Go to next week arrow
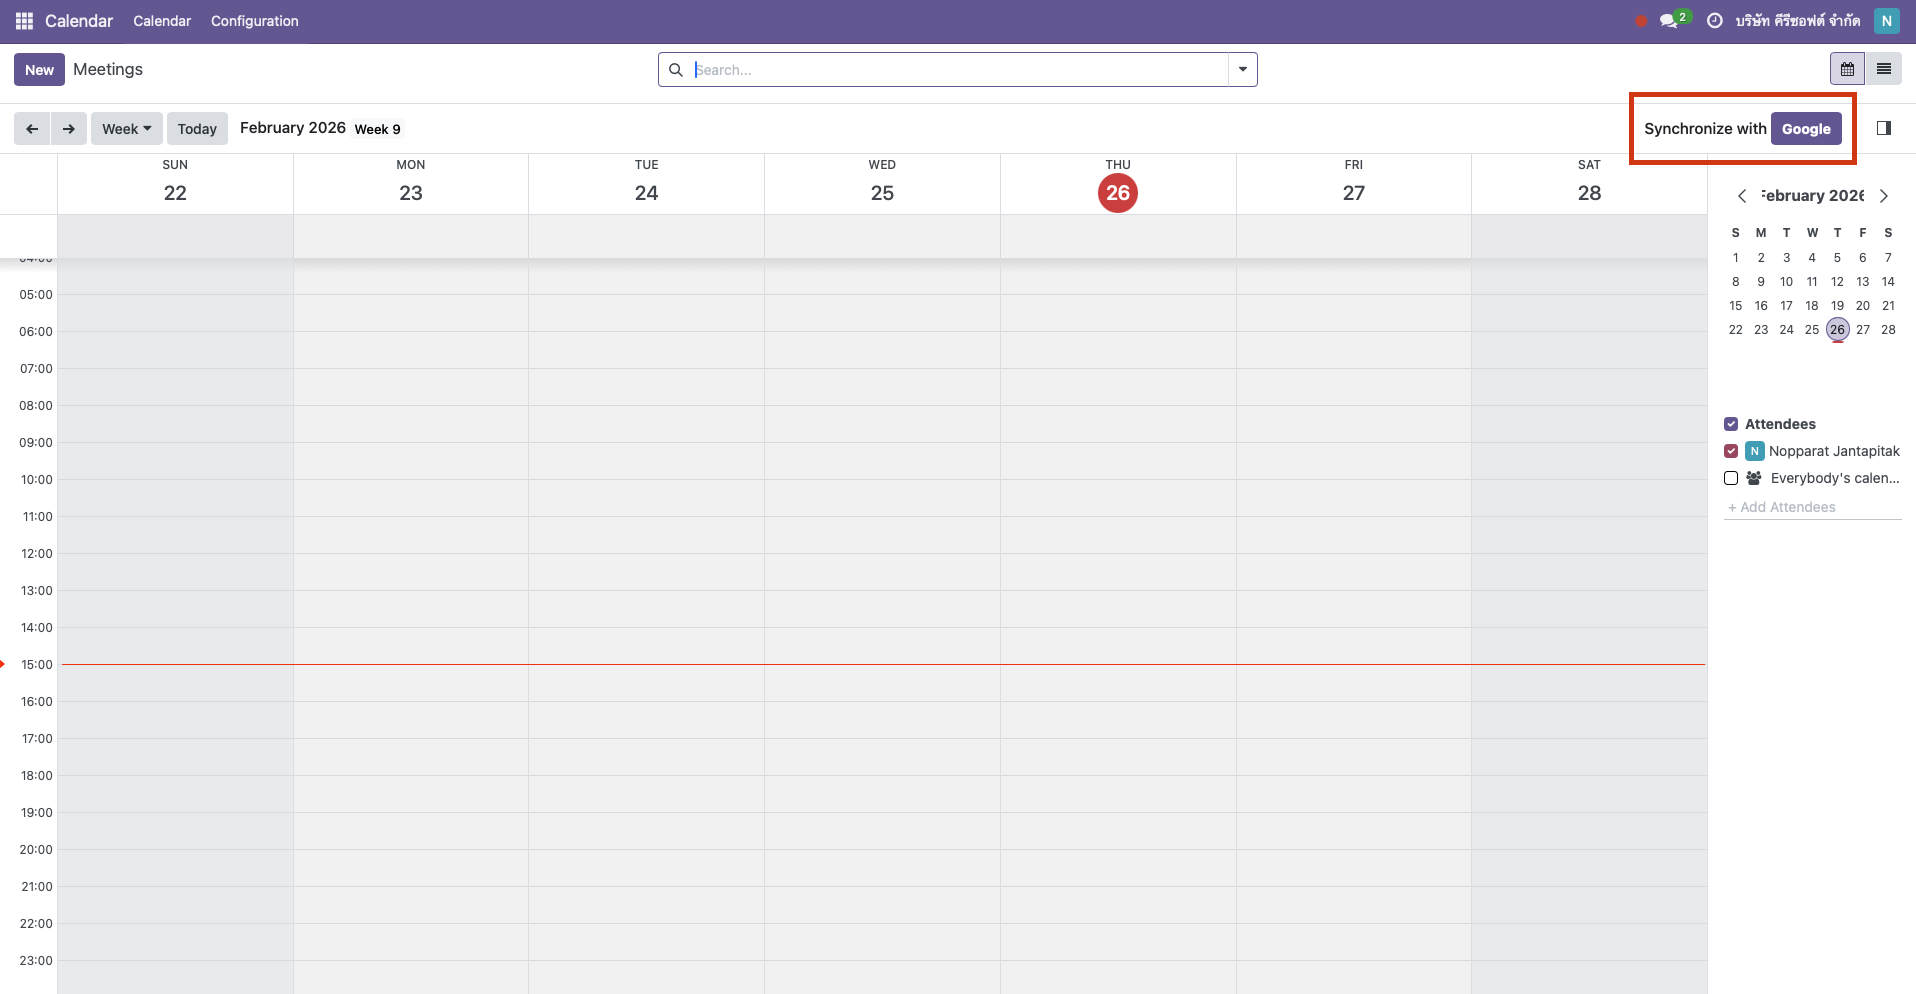The image size is (1916, 994). 68,129
